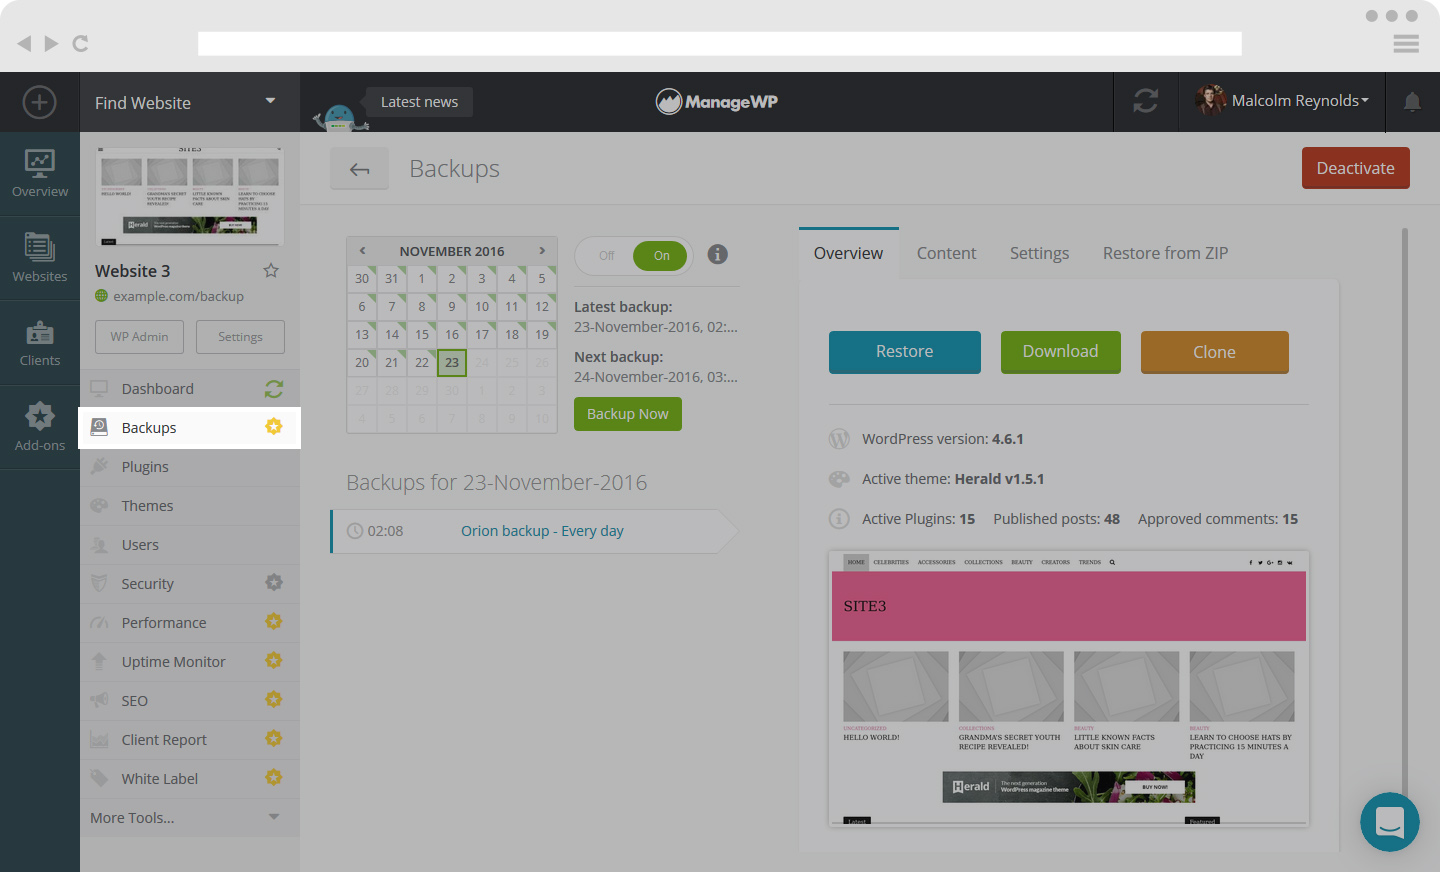Click the site preview screenshot thumbnail

tap(1069, 689)
